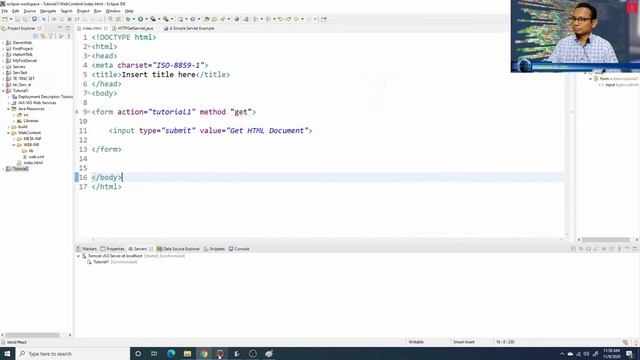Image resolution: width=640 pixels, height=360 pixels.
Task: Click the Cortana circle icon in the taskbar
Action: tap(138, 353)
